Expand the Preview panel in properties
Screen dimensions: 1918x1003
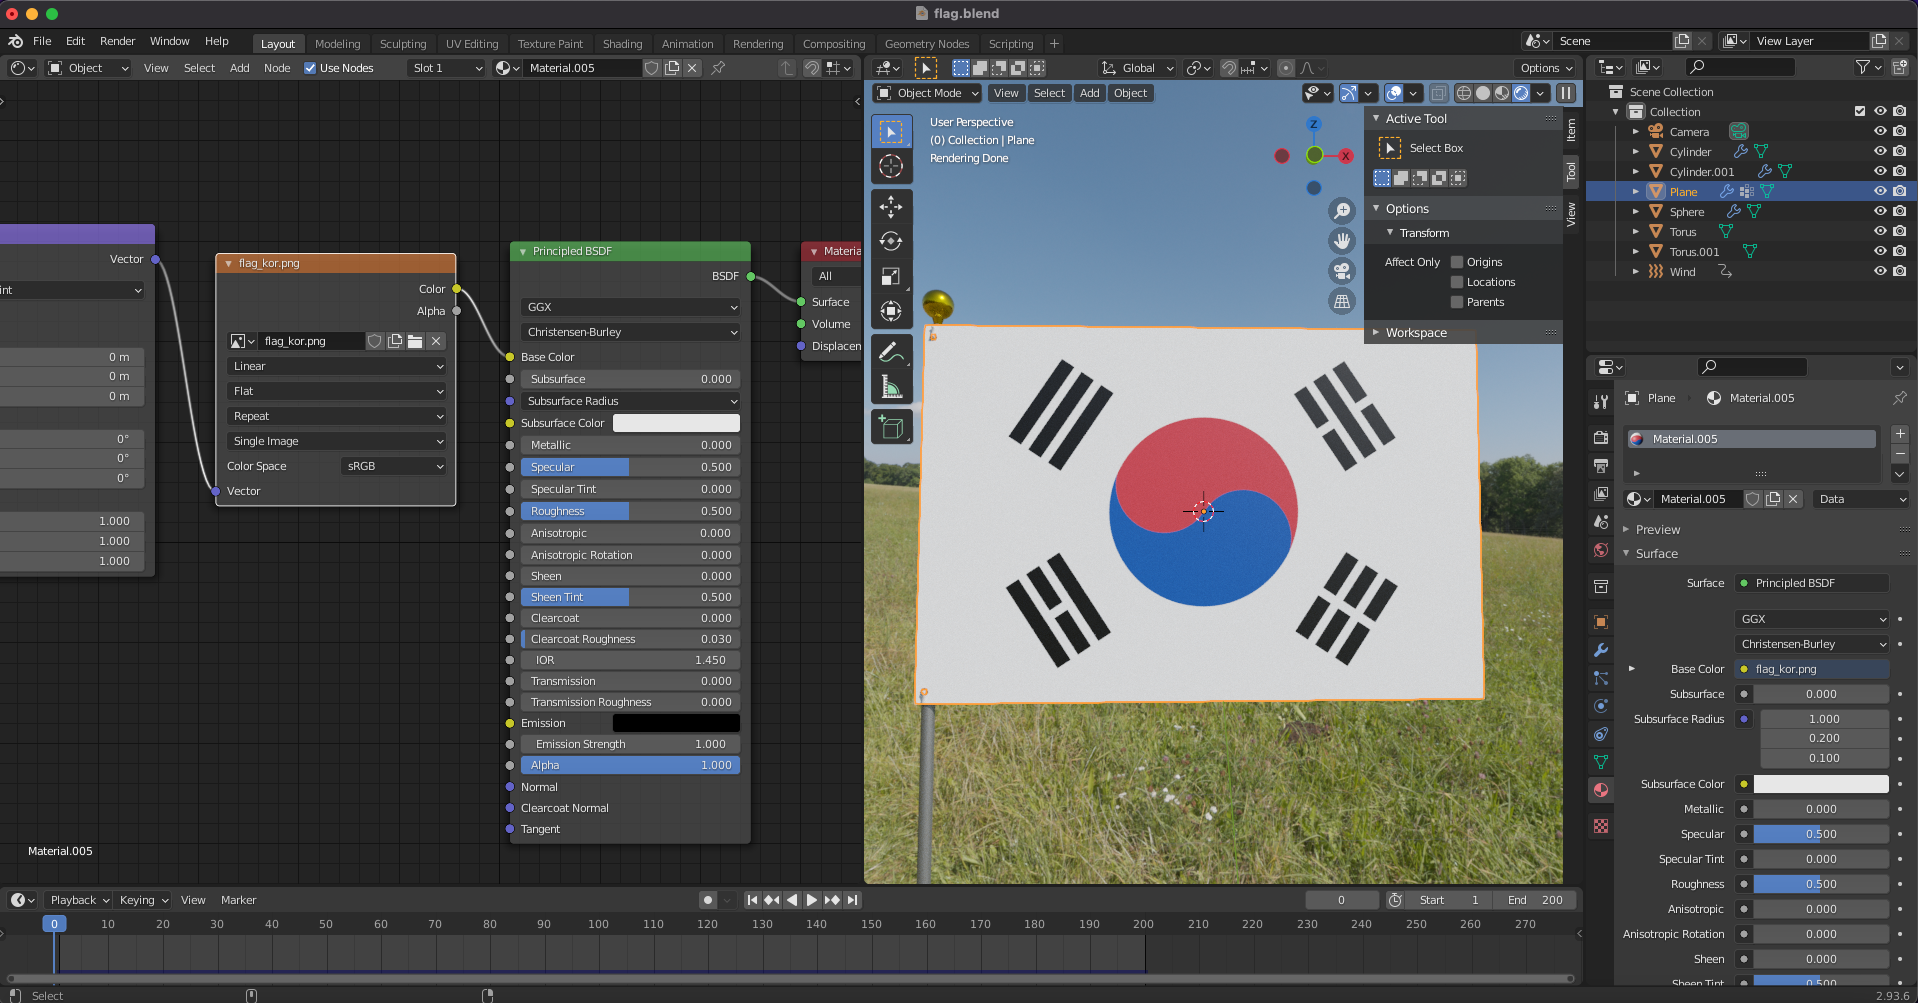coord(1658,529)
